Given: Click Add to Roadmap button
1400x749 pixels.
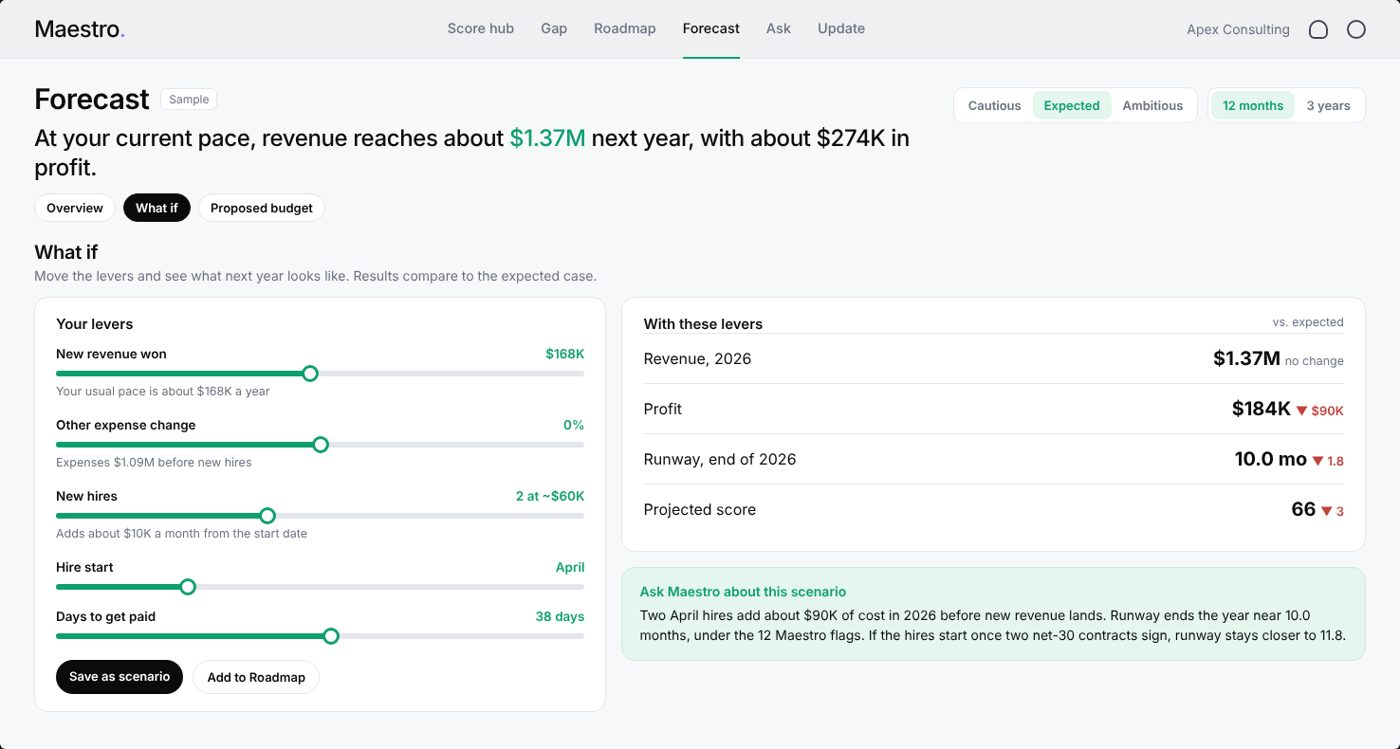Looking at the screenshot, I should (x=256, y=677).
